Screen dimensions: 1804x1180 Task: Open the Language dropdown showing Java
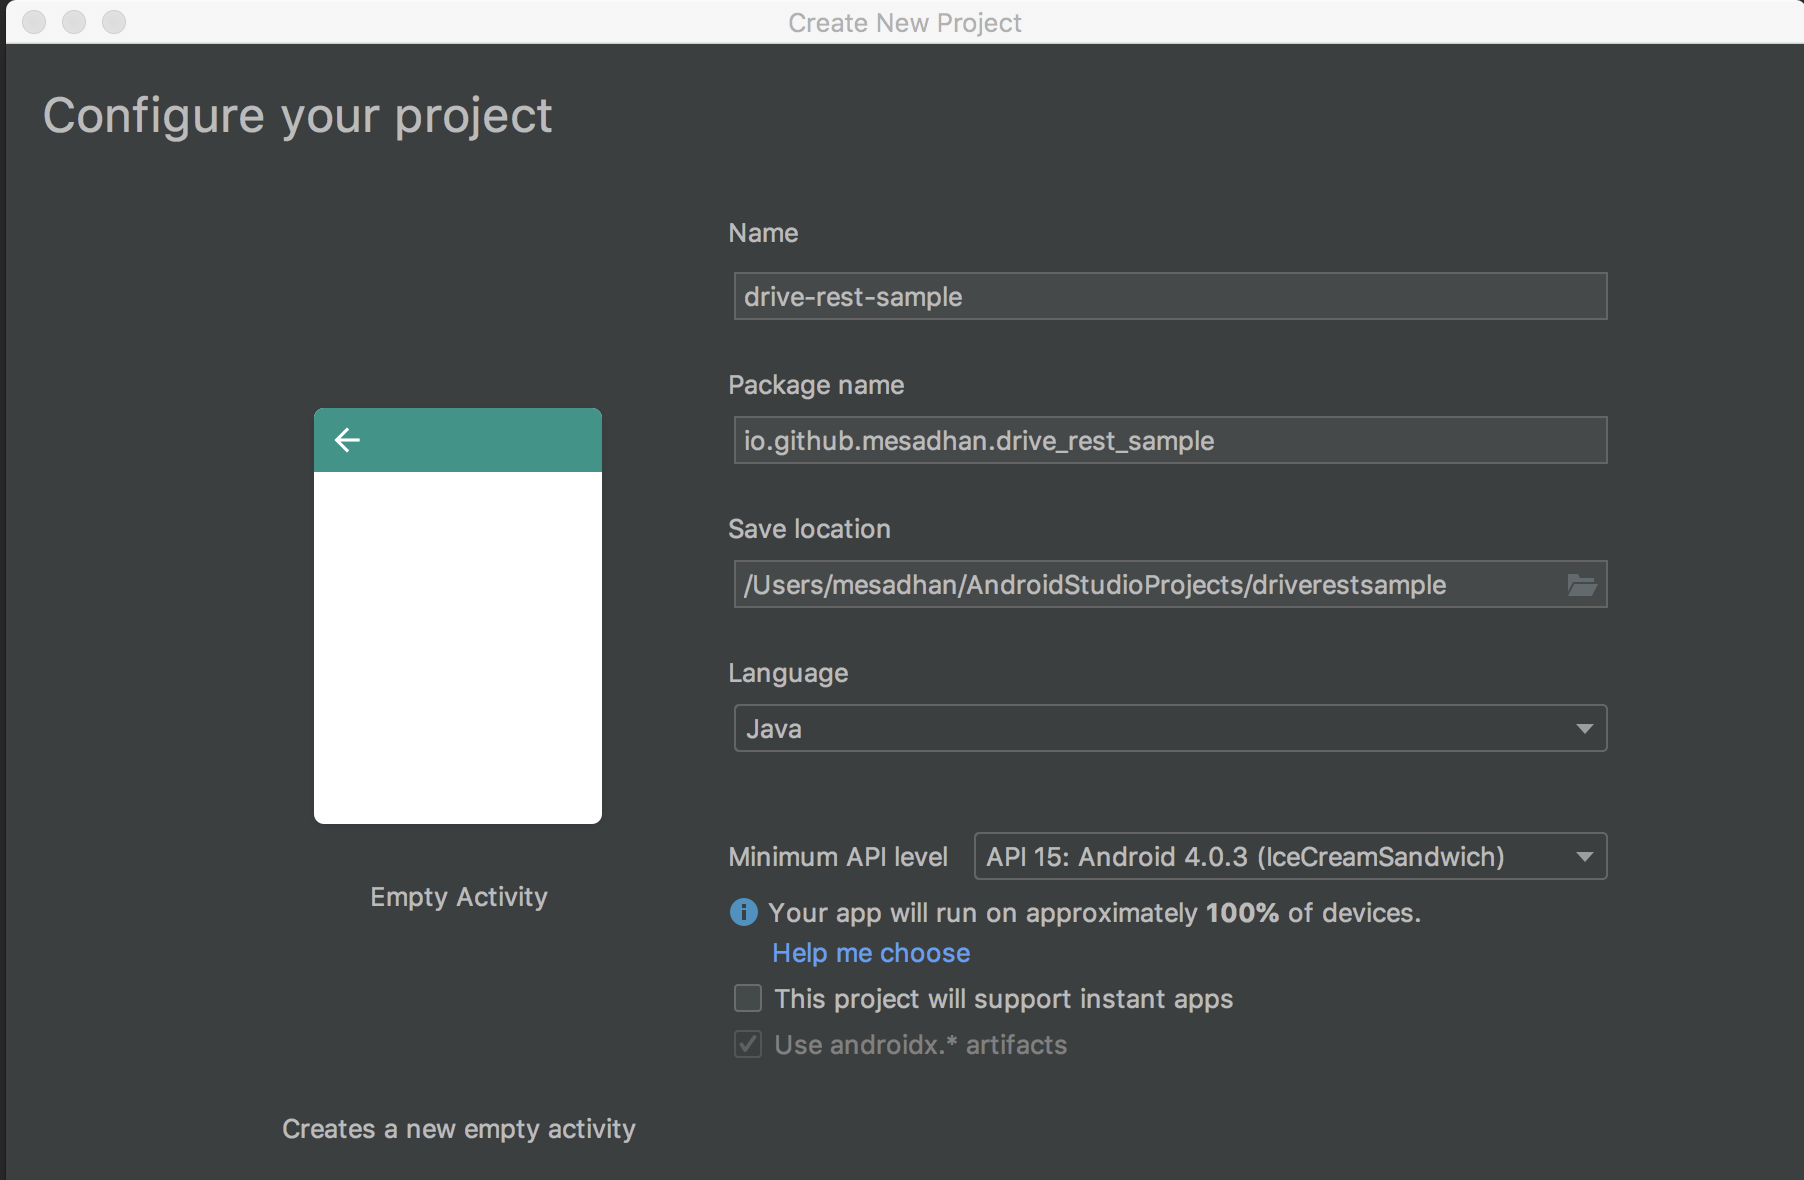(1170, 728)
